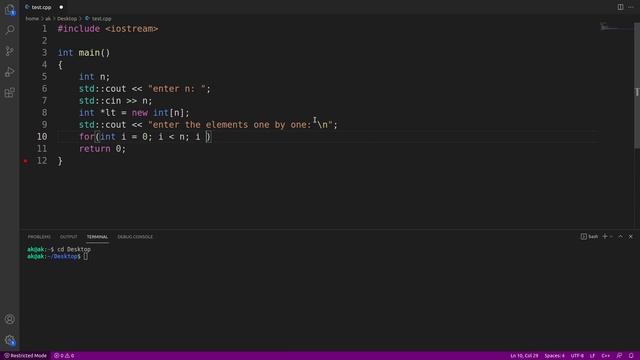Click the closing brace on line 12
The width and height of the screenshot is (640, 360).
(x=60, y=161)
